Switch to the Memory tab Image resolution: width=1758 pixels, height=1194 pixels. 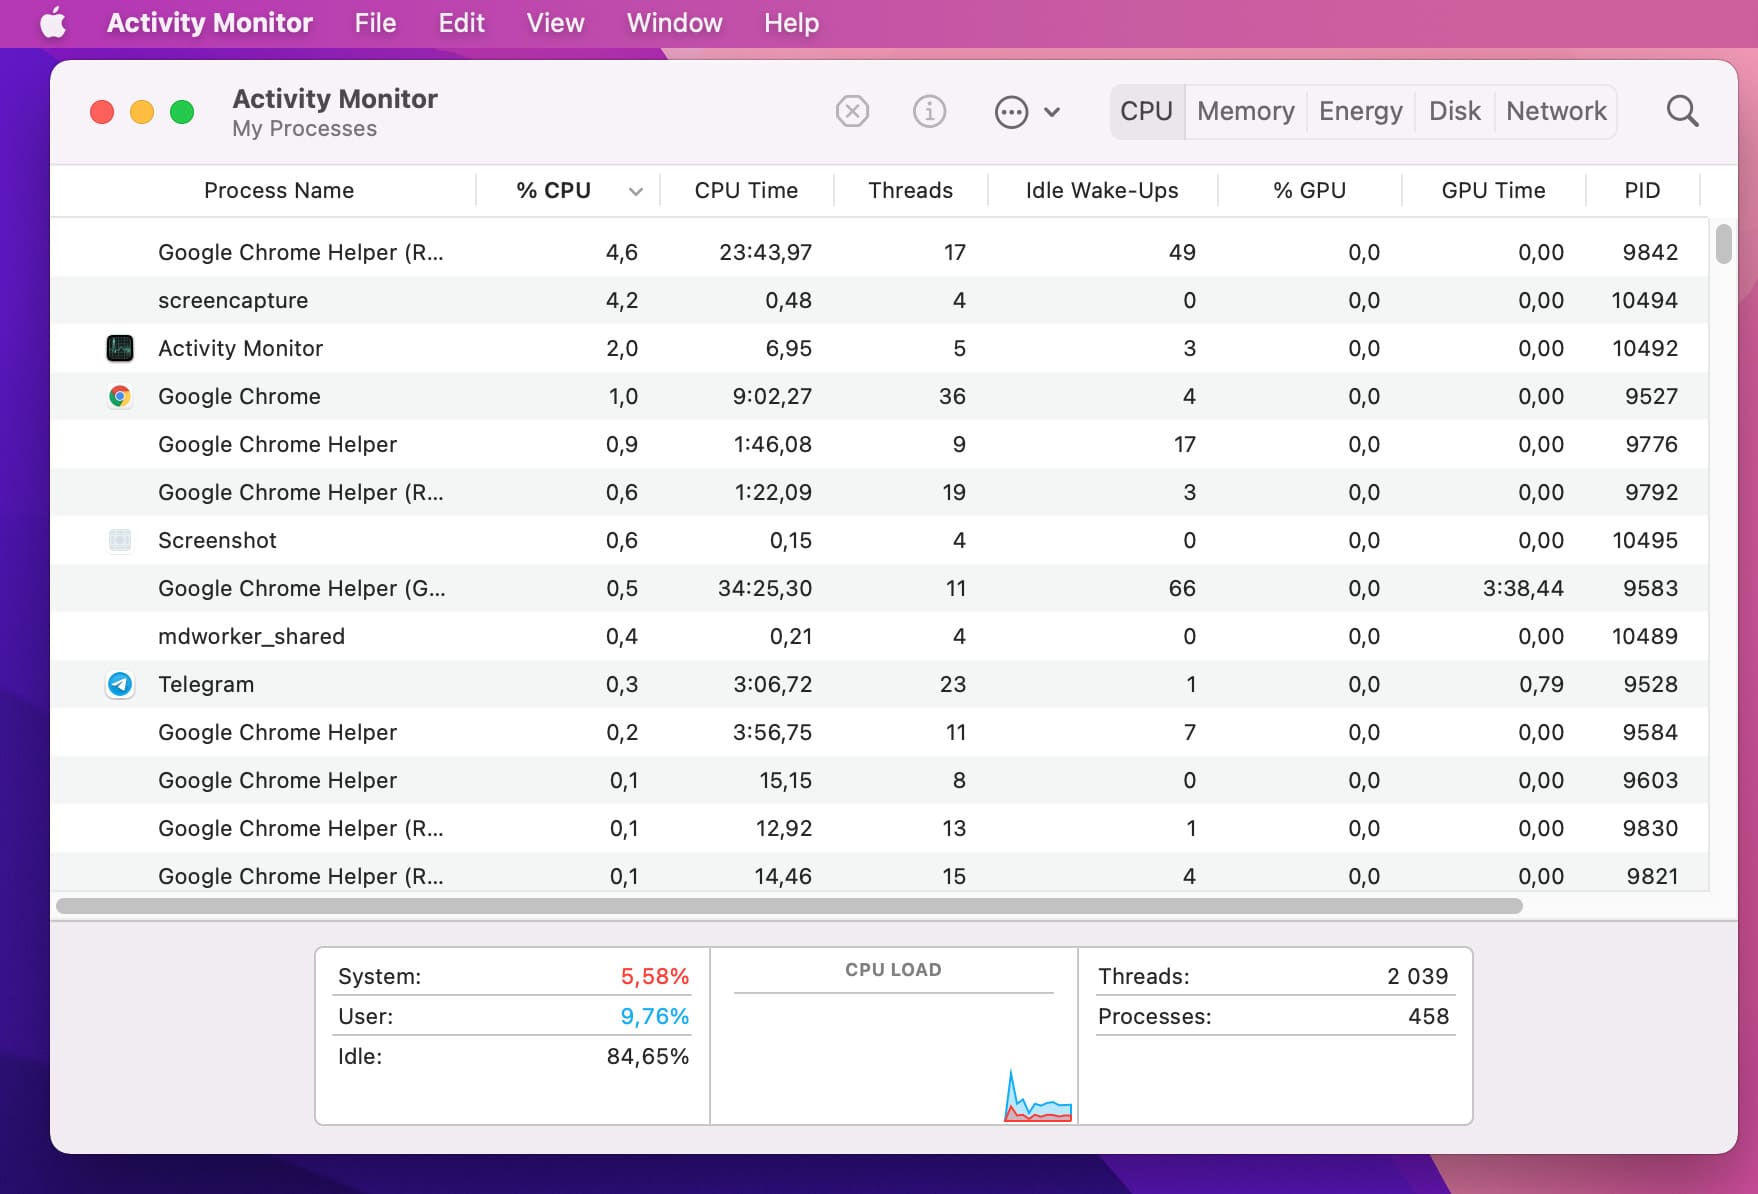1245,111
